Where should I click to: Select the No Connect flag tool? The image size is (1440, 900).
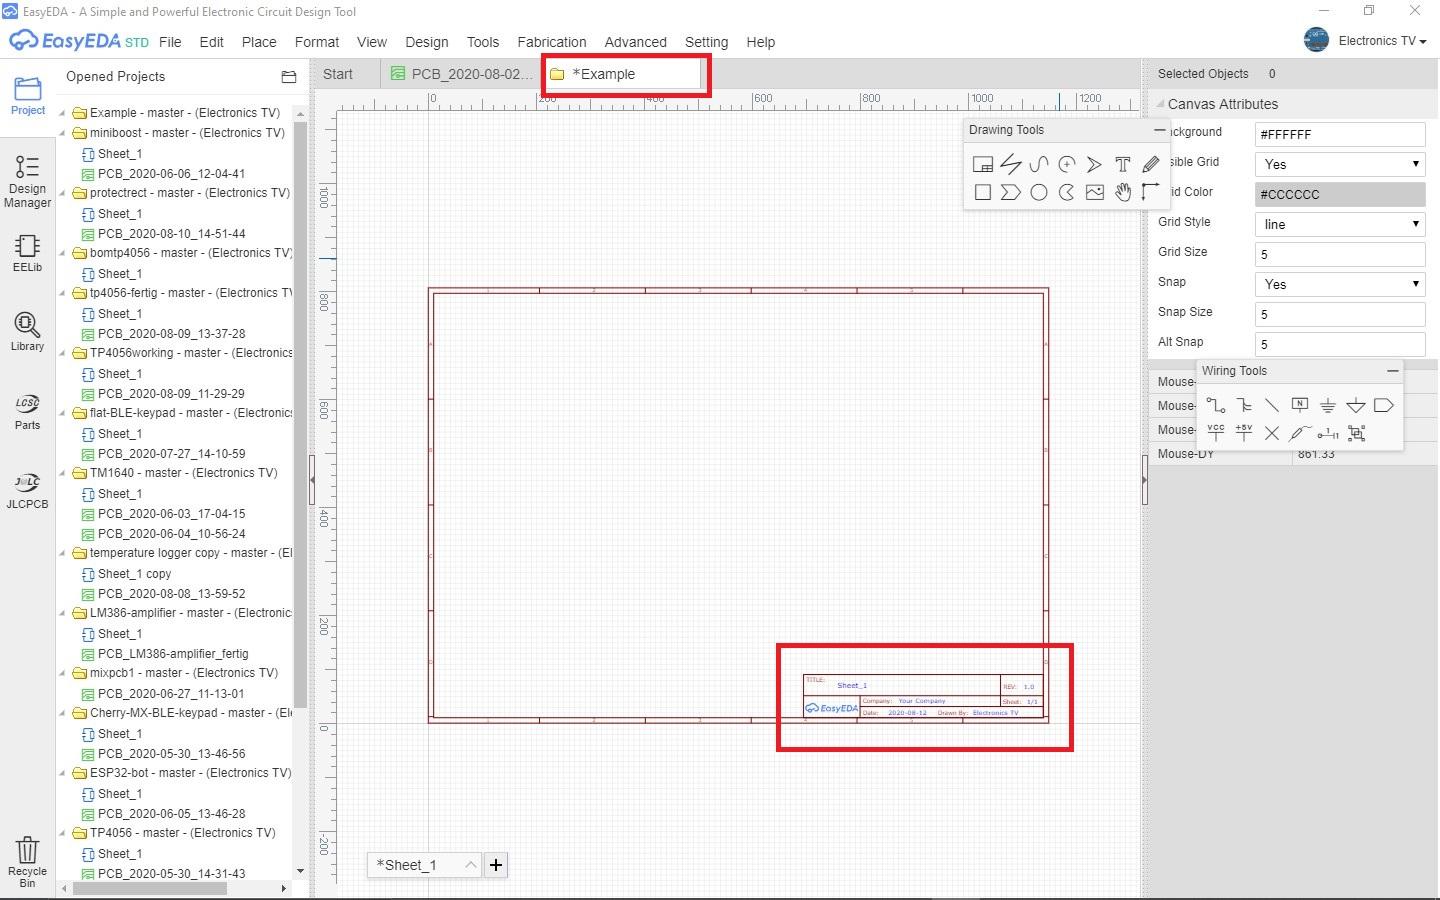[1272, 433]
